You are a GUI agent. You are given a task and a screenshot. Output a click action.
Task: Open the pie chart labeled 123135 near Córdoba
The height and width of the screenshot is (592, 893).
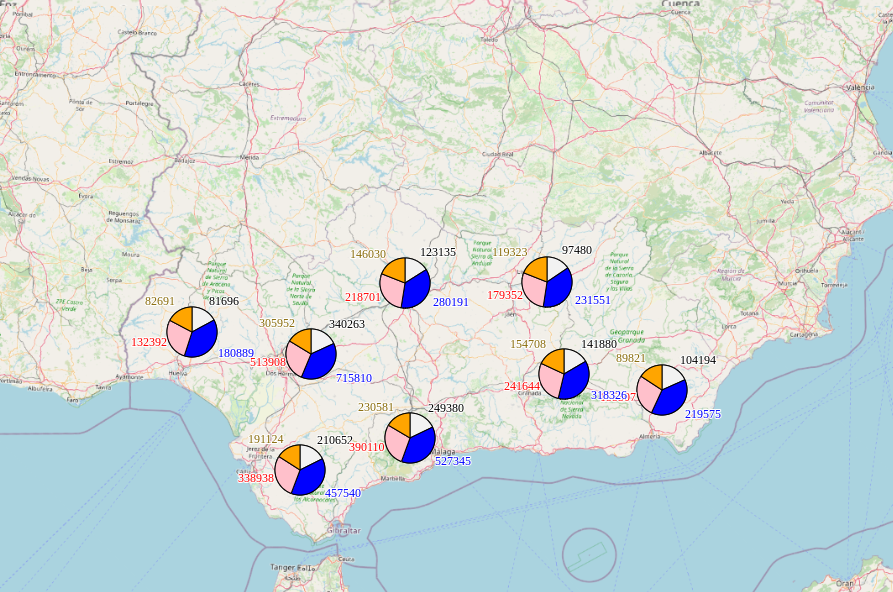pos(405,283)
